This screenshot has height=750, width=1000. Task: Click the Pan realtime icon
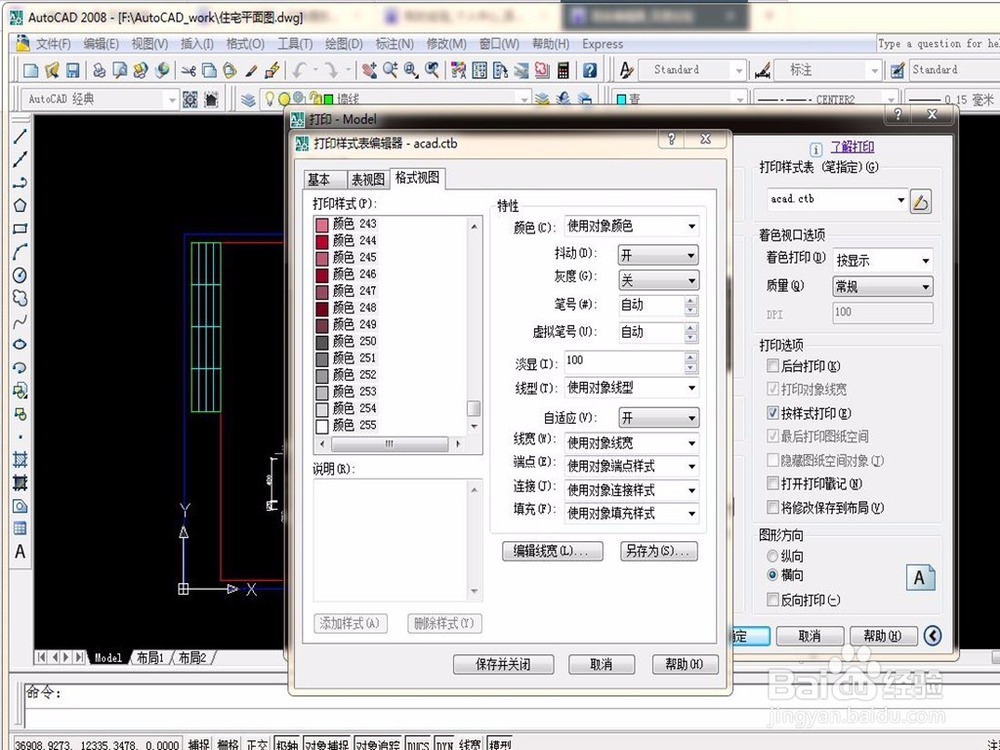(369, 70)
